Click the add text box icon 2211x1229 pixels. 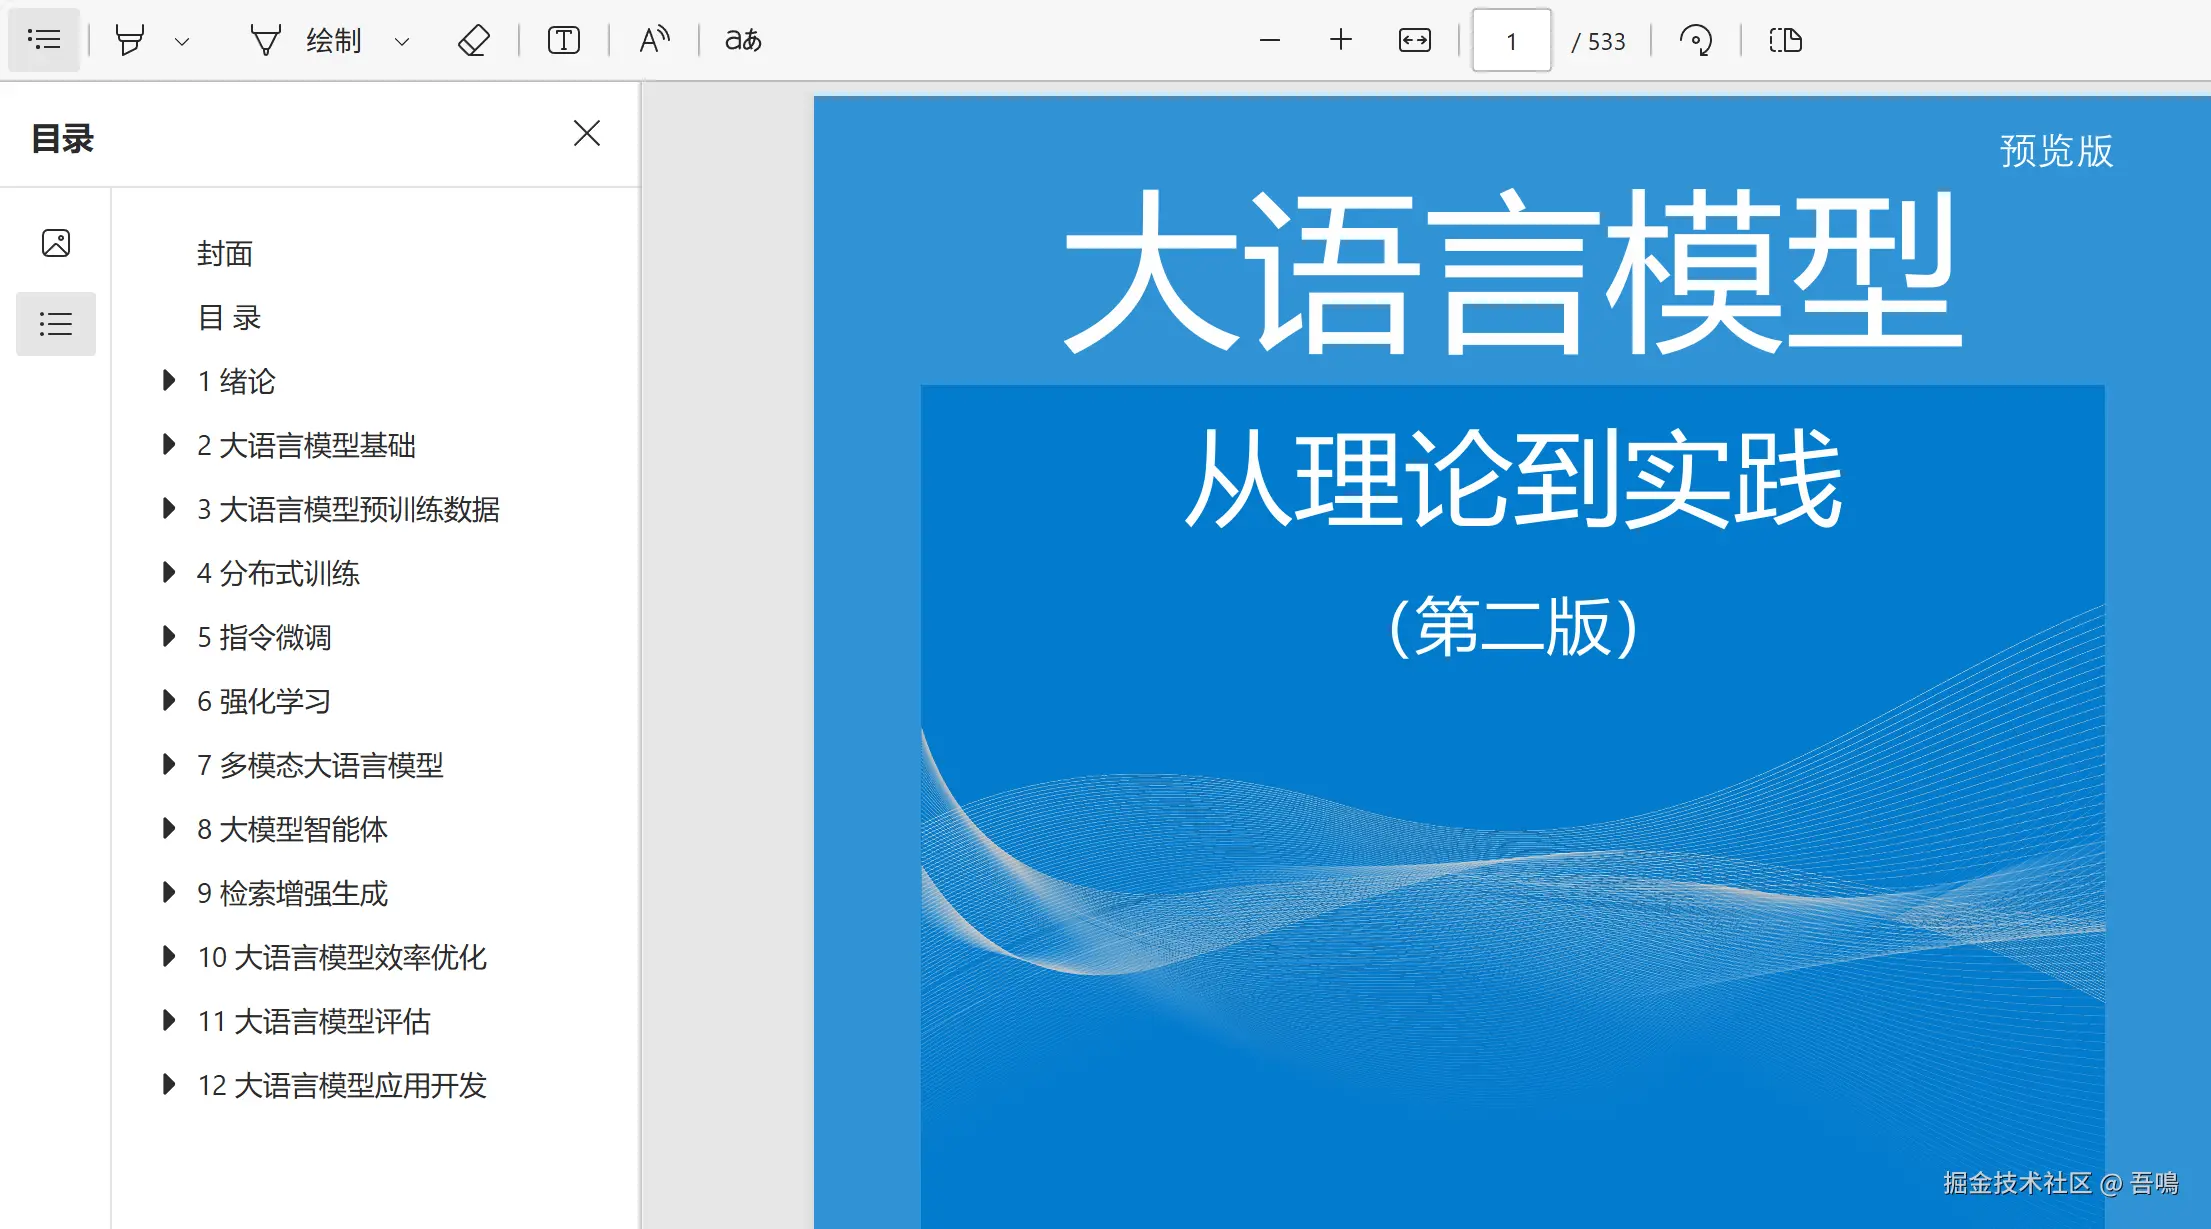pyautogui.click(x=564, y=41)
